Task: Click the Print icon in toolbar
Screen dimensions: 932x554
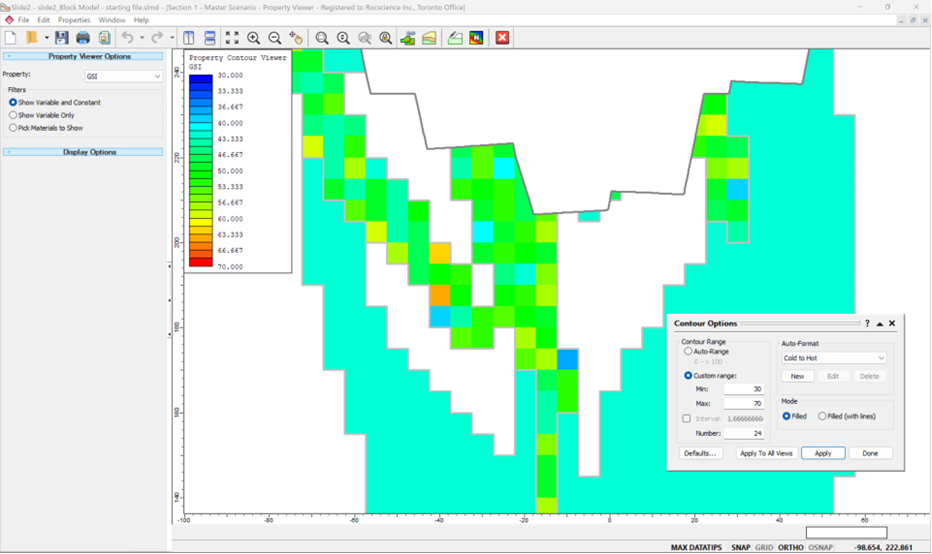Action: 83,38
